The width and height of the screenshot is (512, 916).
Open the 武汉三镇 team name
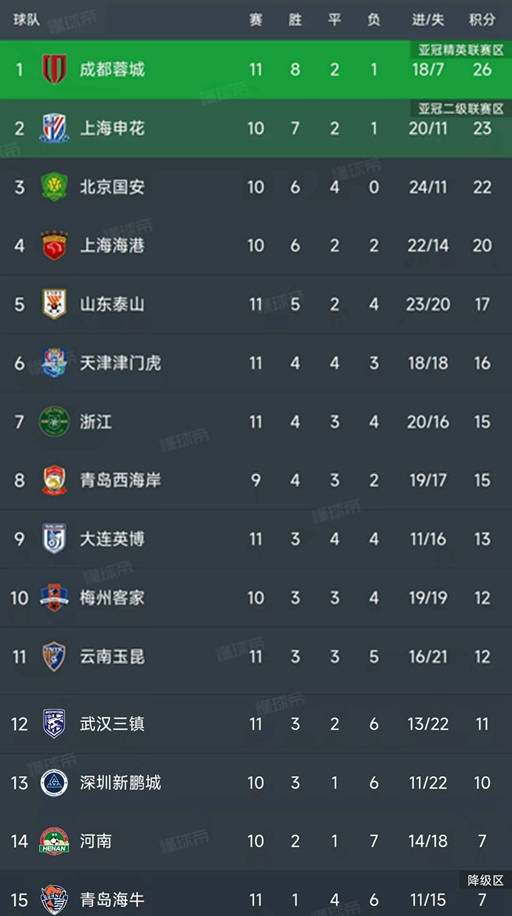[112, 724]
